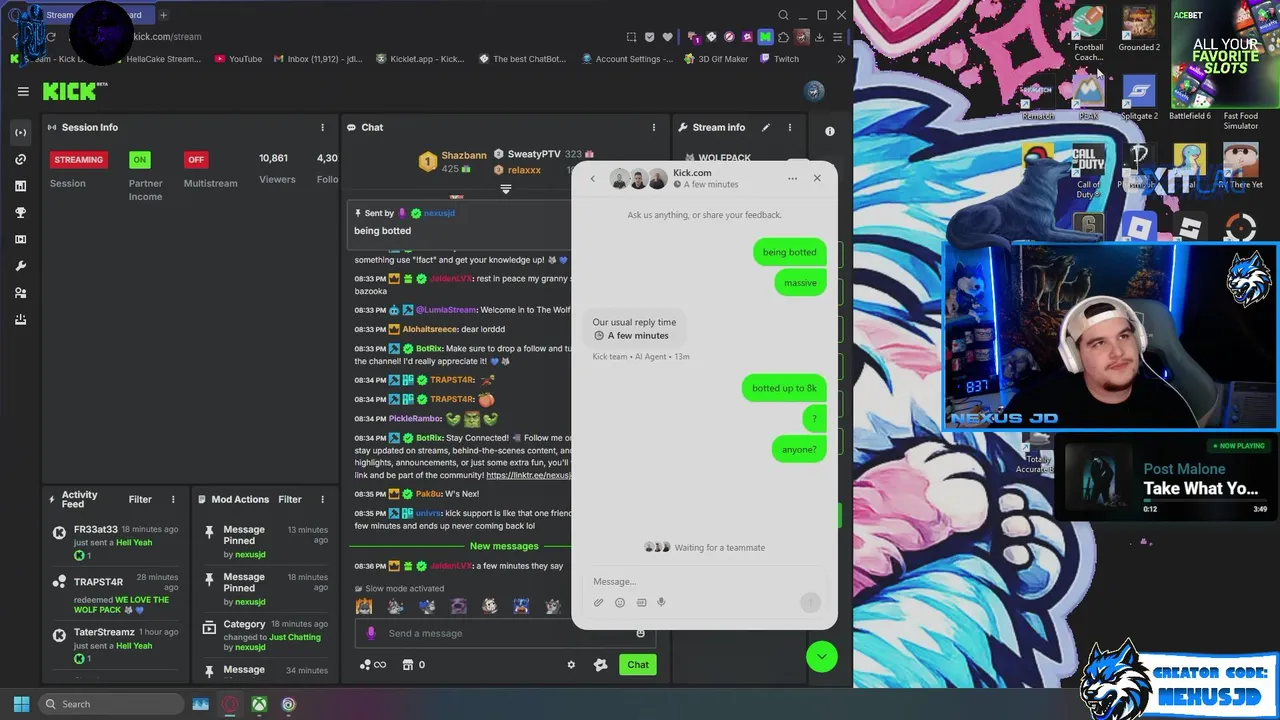
Task: Click the Send a message field
Action: [505, 633]
